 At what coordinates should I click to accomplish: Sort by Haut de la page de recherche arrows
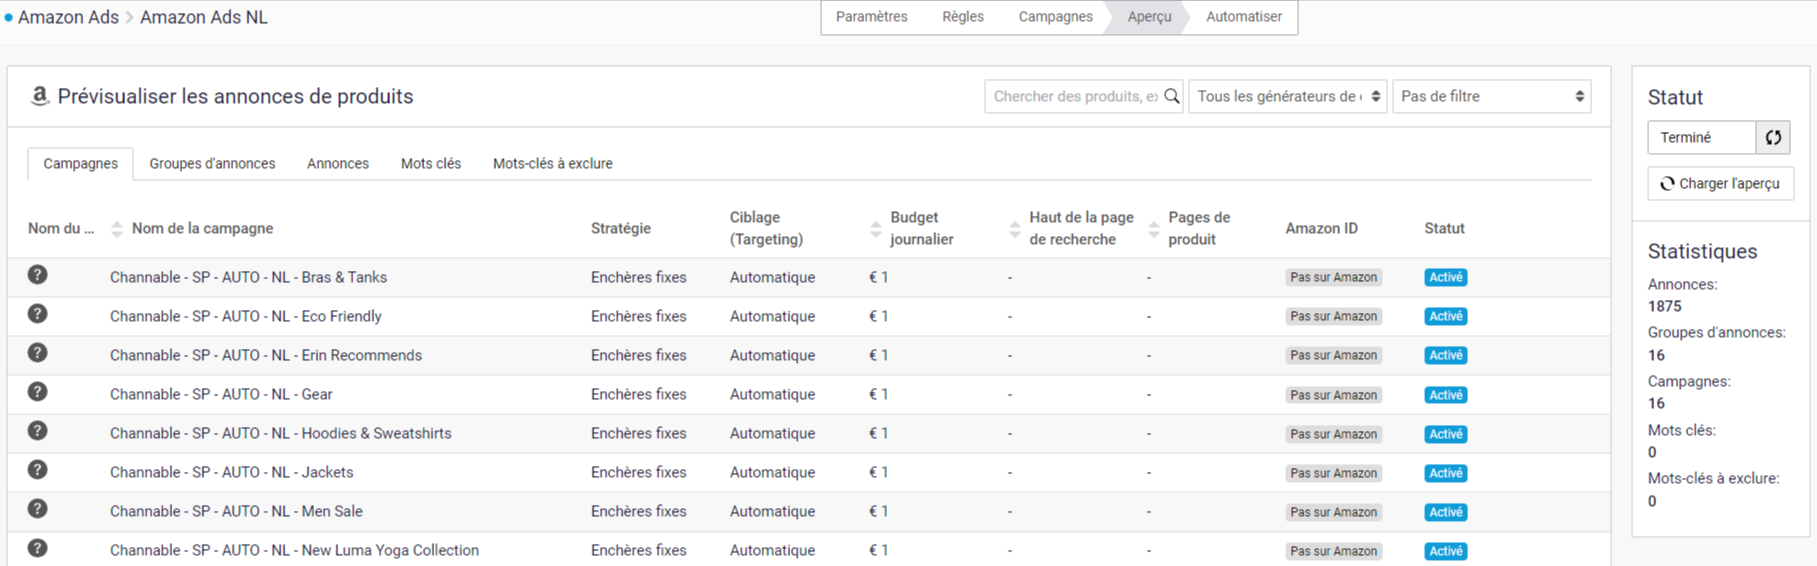tap(1015, 229)
